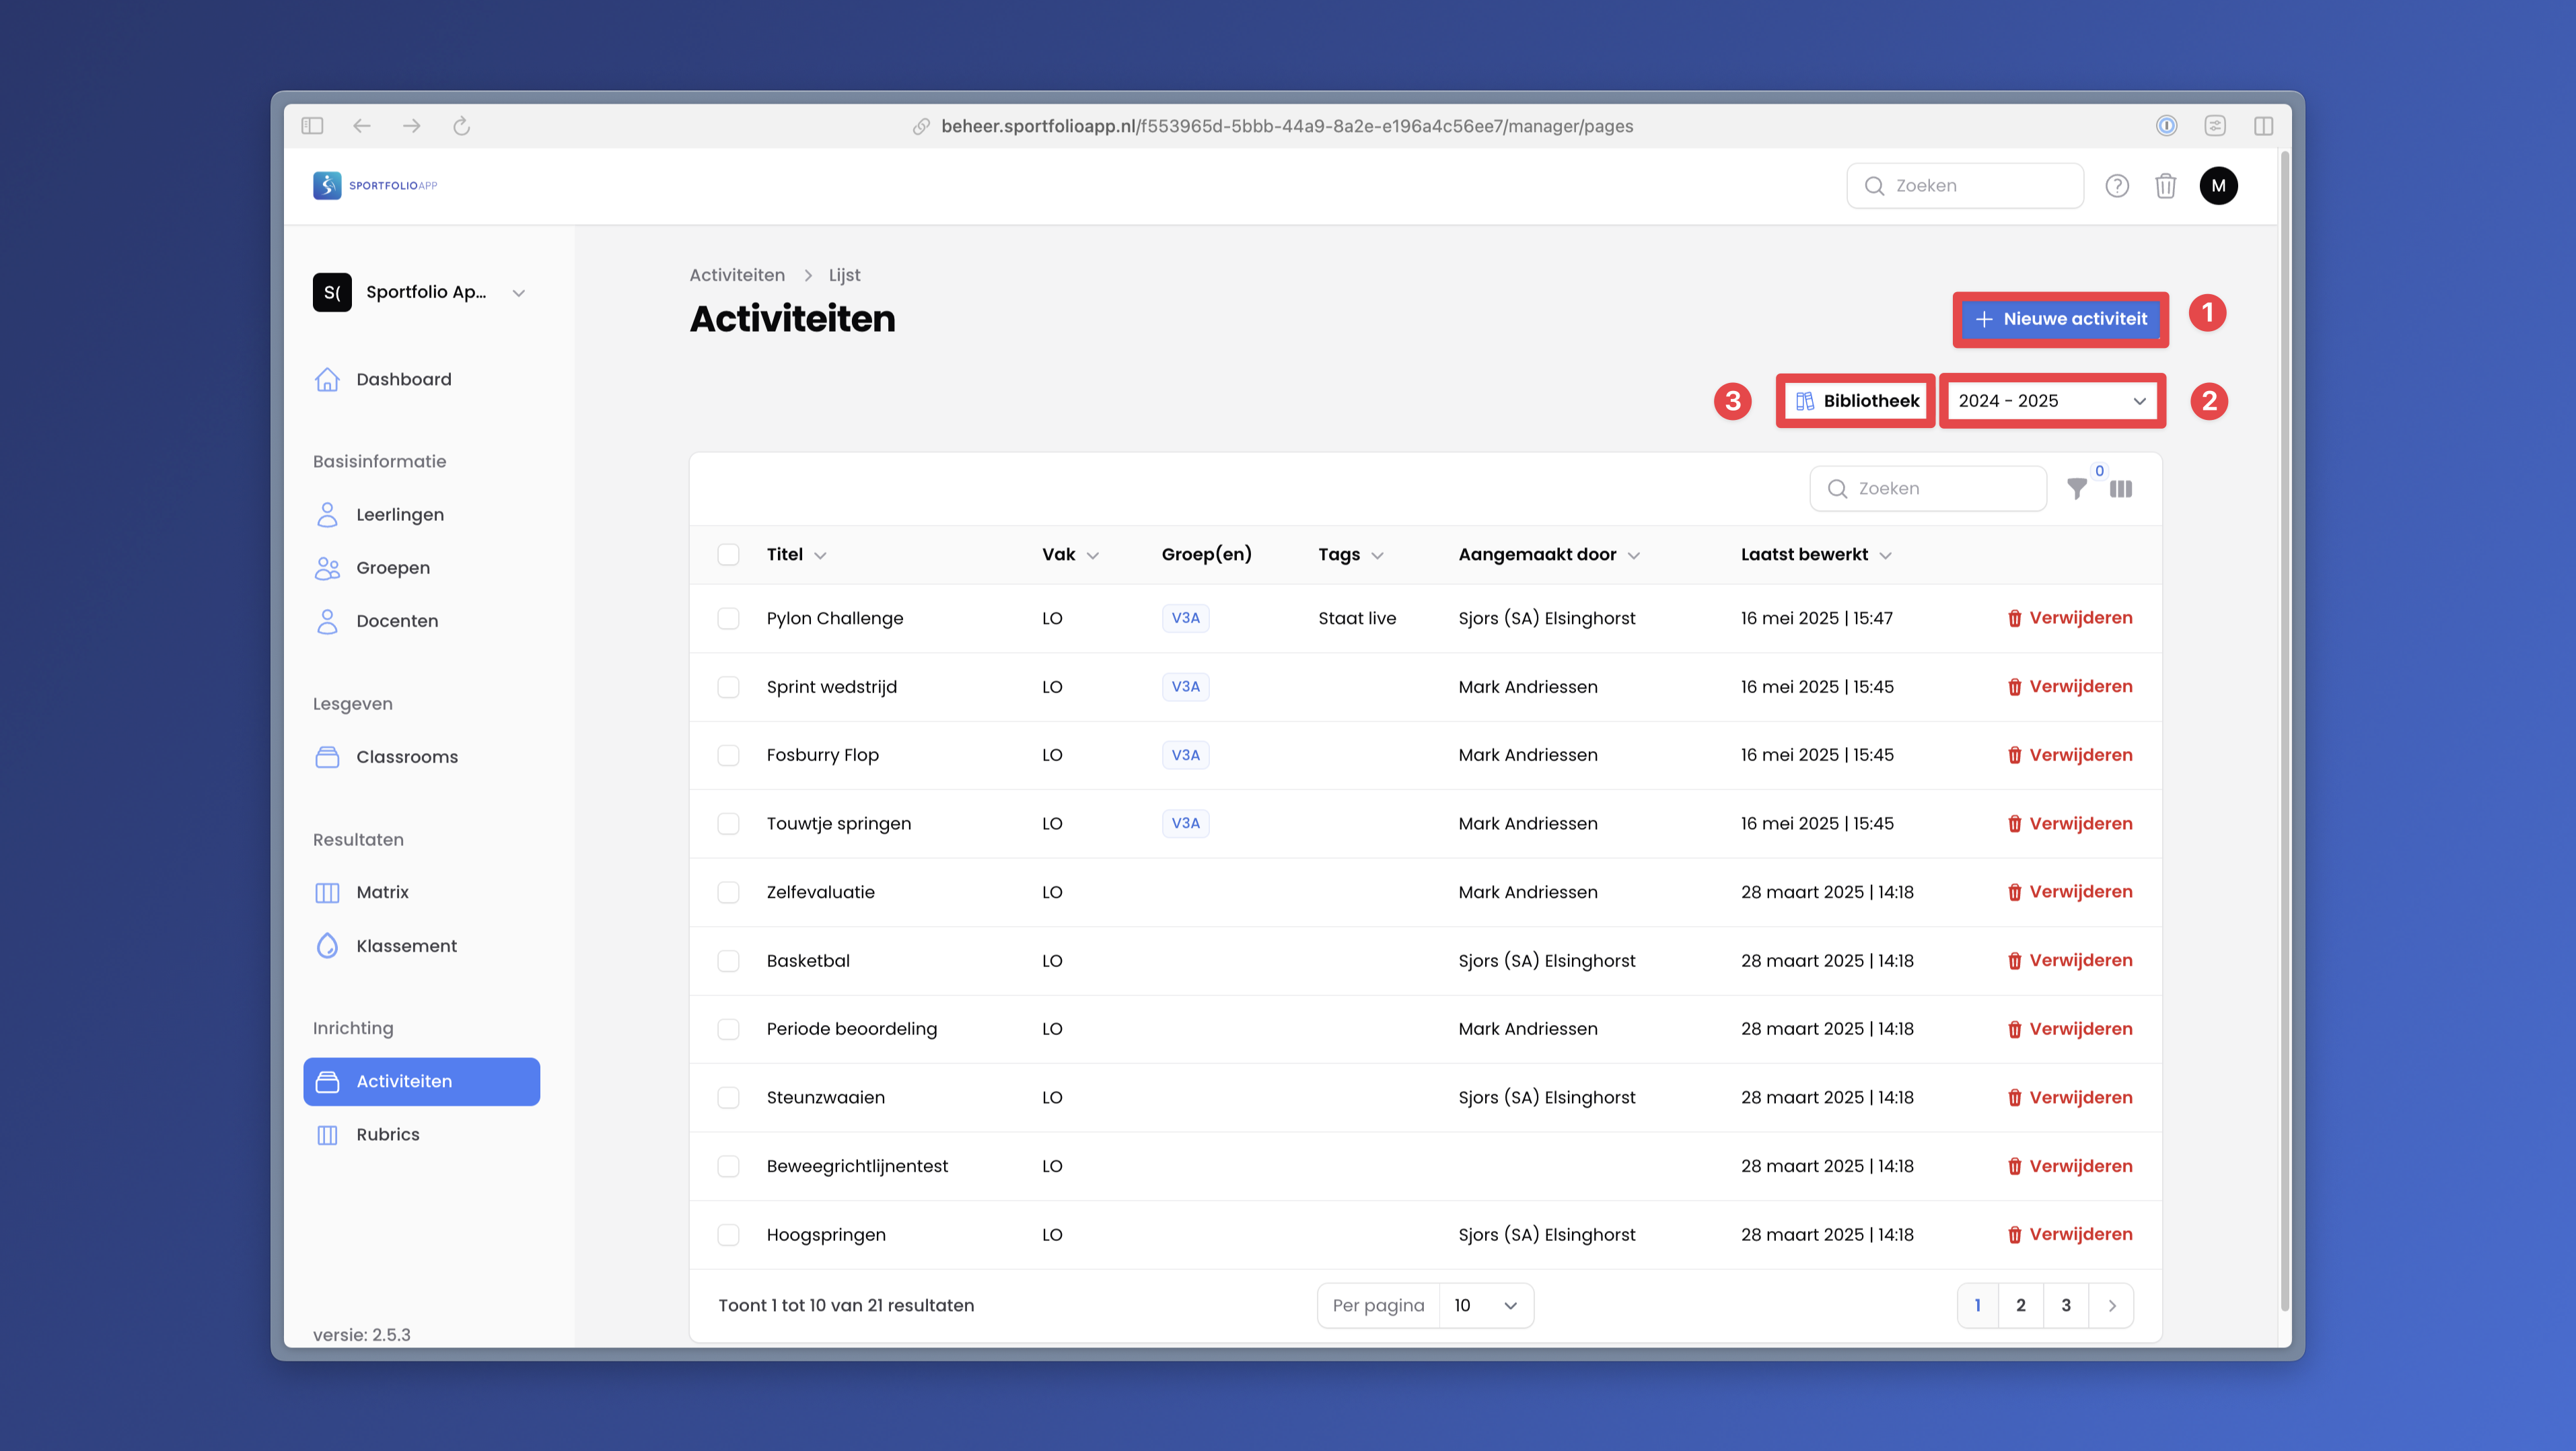
Task: Click the Staat live tag
Action: tap(1357, 619)
